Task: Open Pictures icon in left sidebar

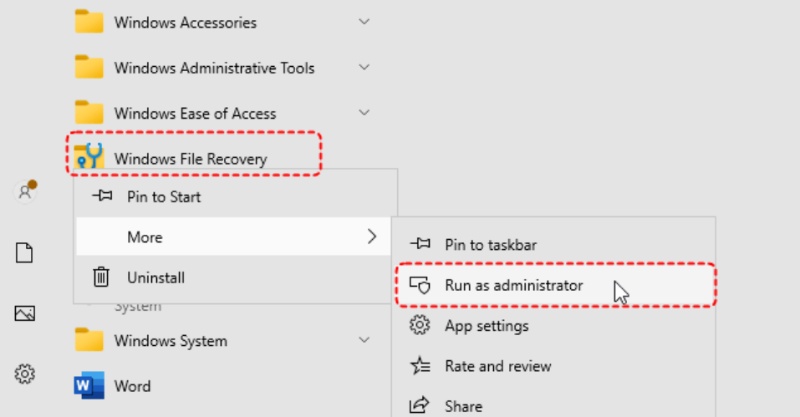Action: pyautogui.click(x=25, y=314)
